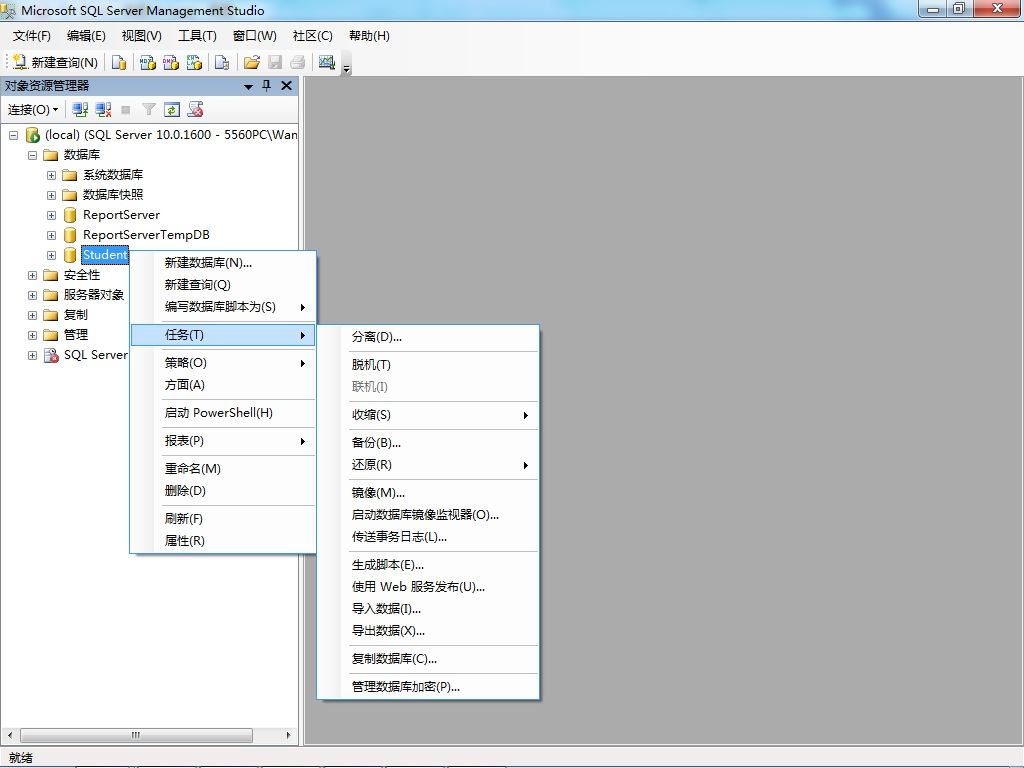
Task: Open the 文件(F) menu
Action: pyautogui.click(x=31, y=36)
